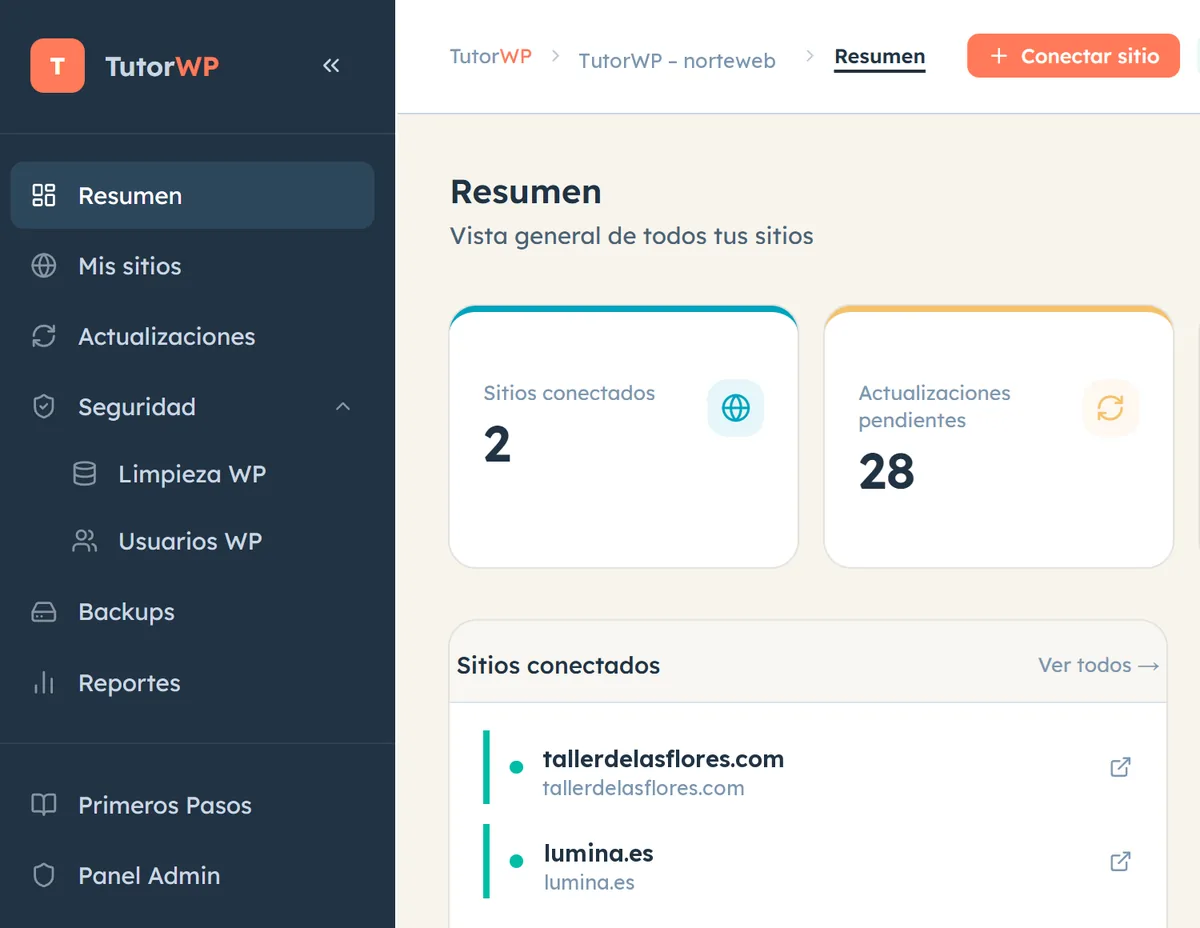Screen dimensions: 1200x928
Task: Click the Backups drive icon
Action: (x=44, y=612)
